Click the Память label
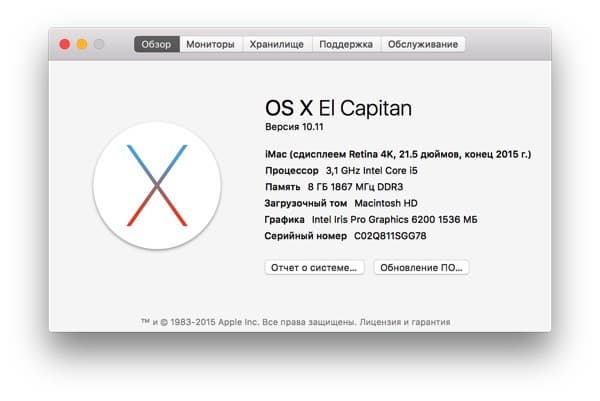The image size is (600, 401). pyautogui.click(x=282, y=187)
